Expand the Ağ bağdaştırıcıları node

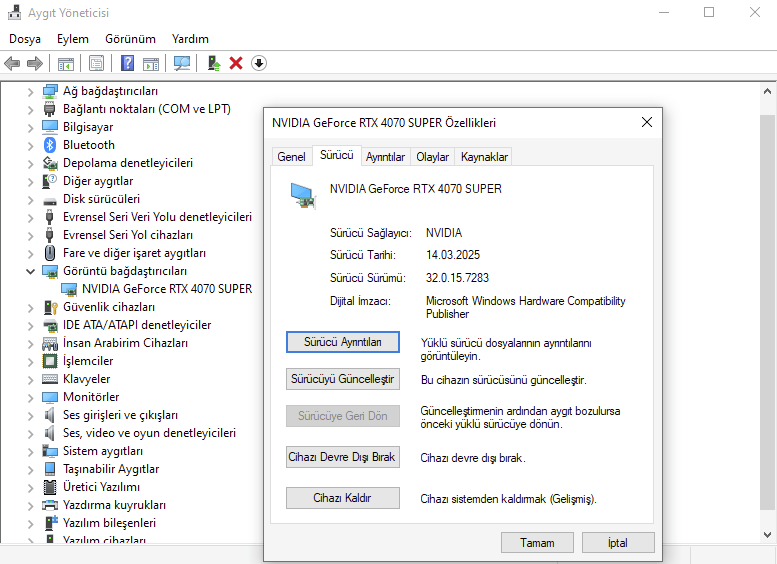(30, 92)
